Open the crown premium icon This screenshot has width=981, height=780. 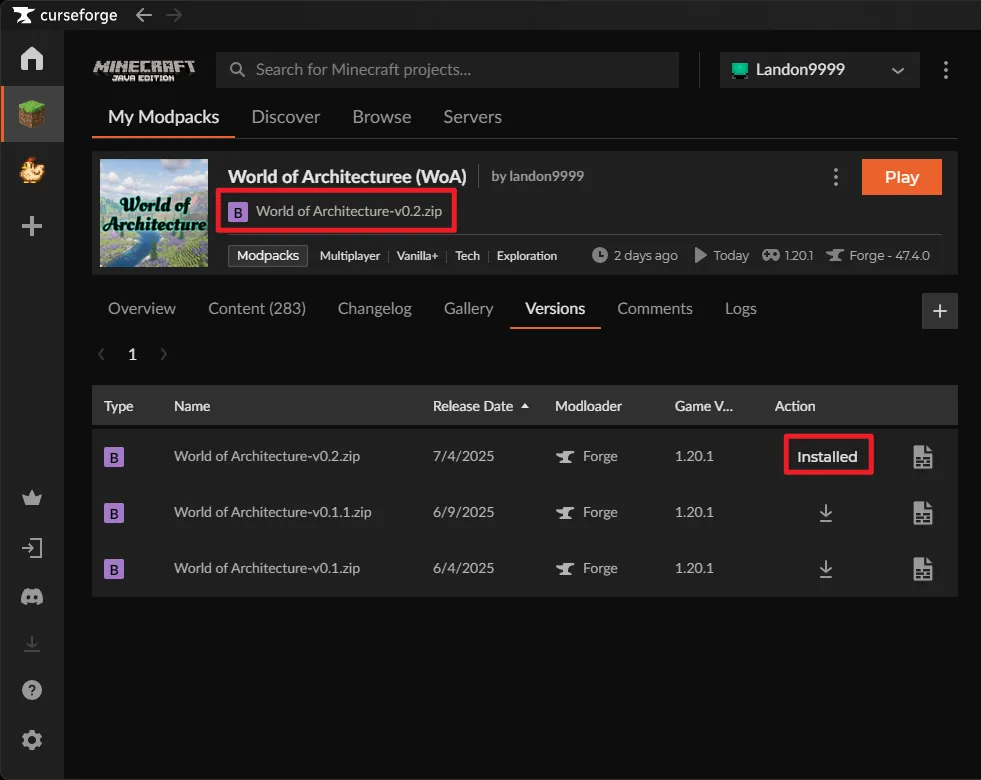click(32, 498)
